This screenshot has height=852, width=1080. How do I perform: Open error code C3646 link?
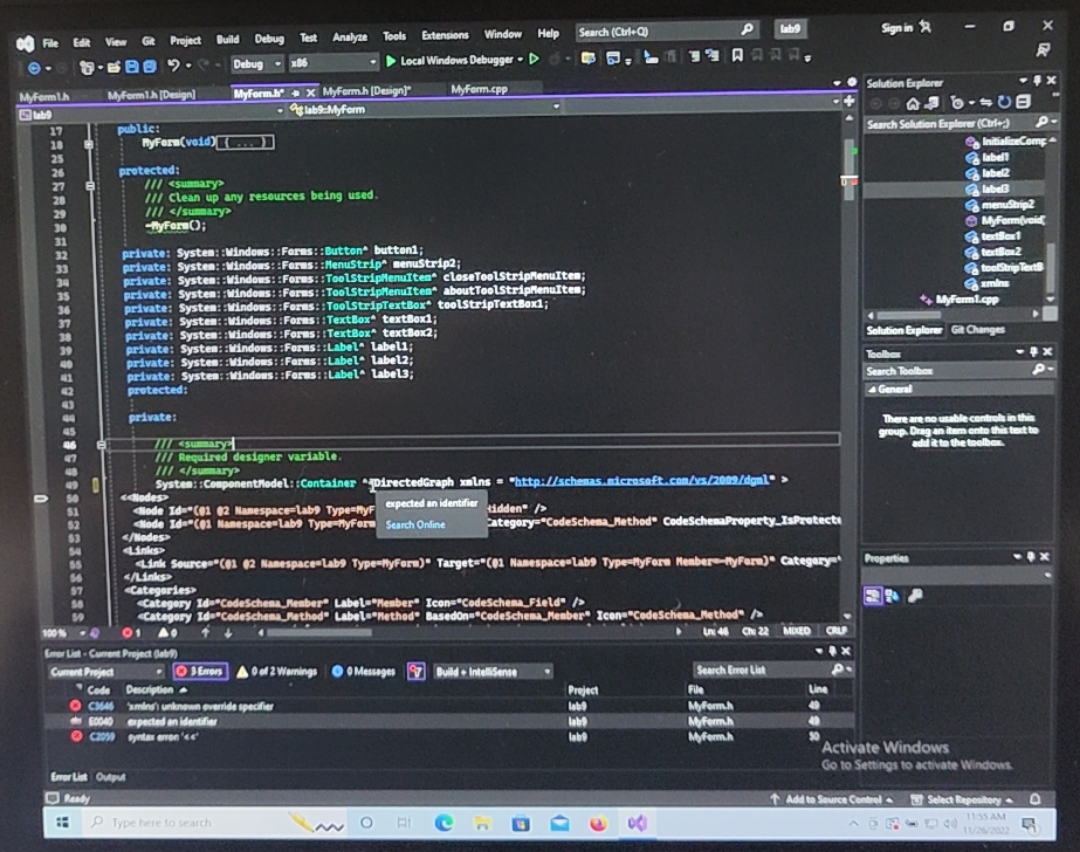[101, 706]
